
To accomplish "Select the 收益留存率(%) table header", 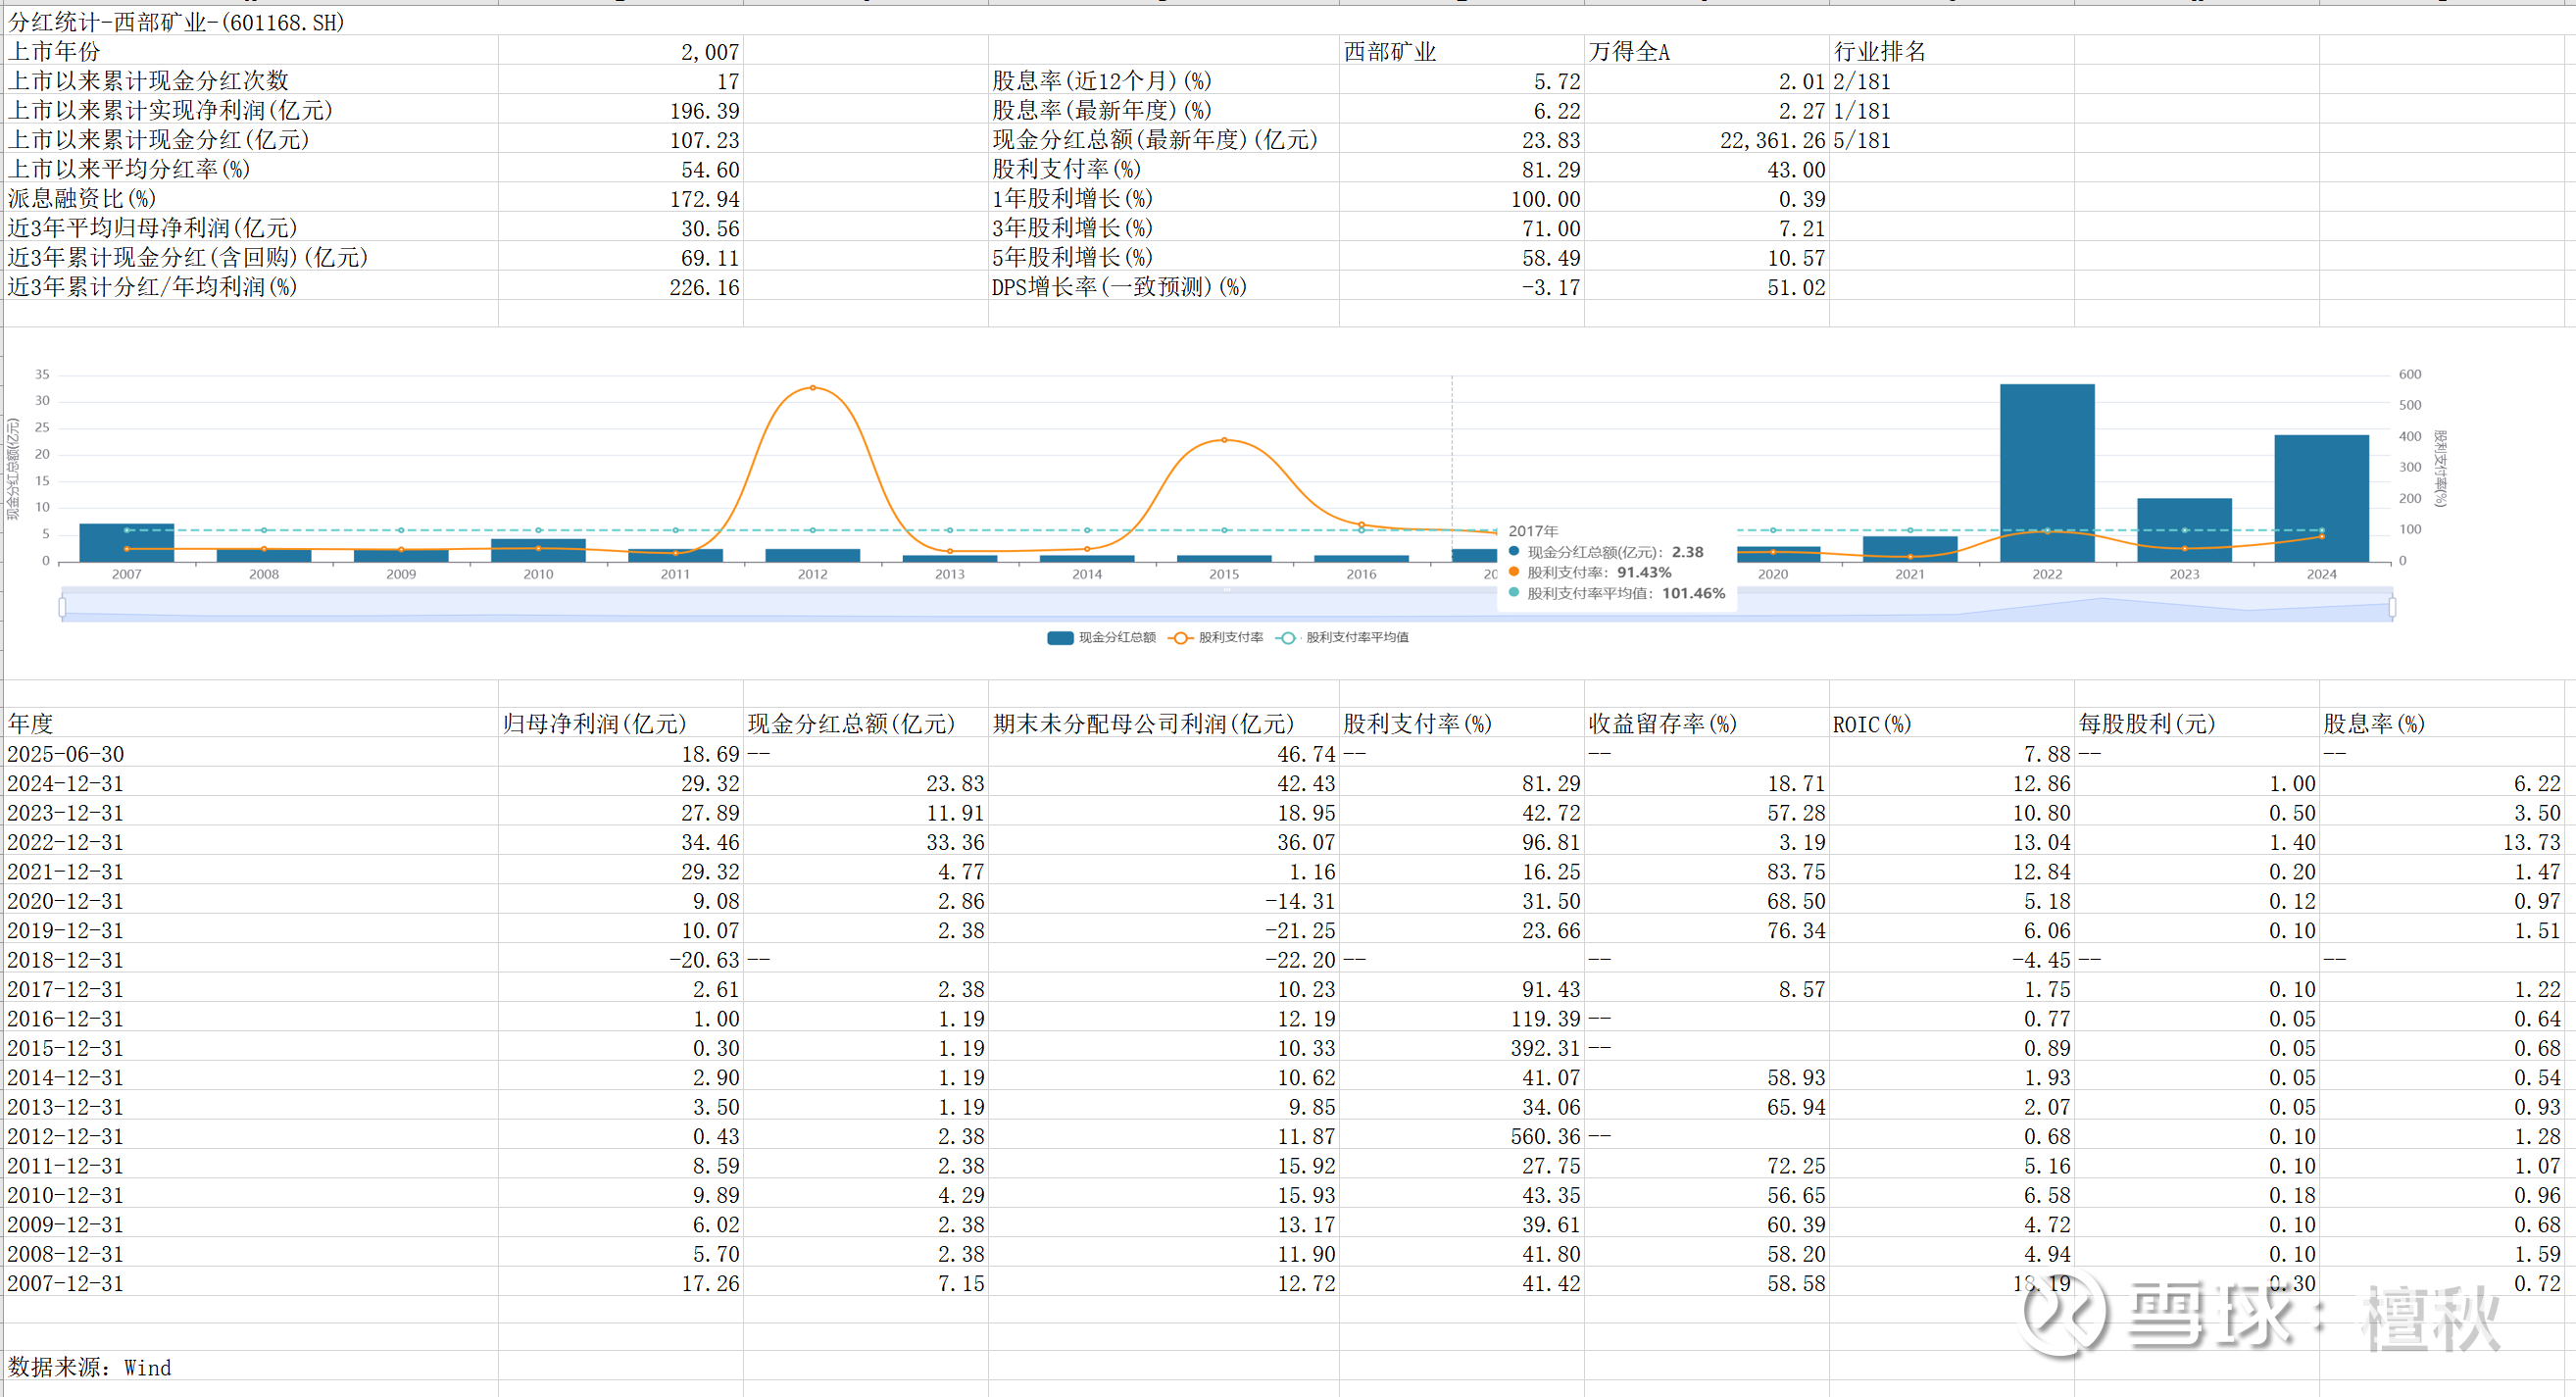I will pos(1706,723).
